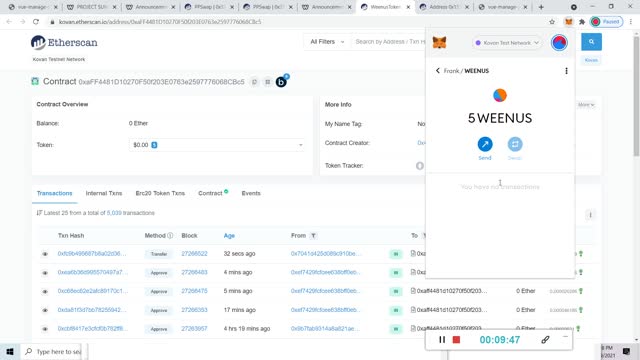Reload the page
Viewport: 640px width, 360px height.
coord(36,22)
